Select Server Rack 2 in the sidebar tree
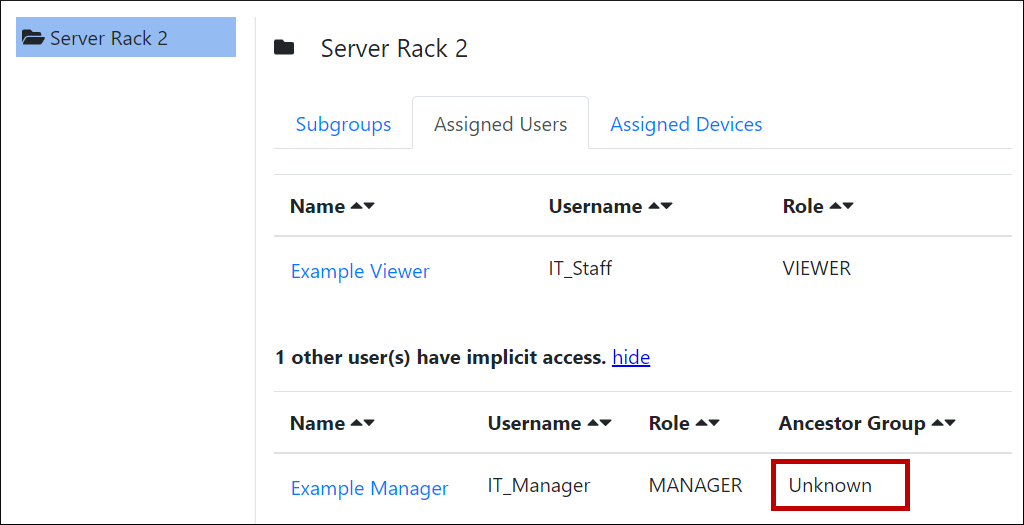 tap(108, 38)
